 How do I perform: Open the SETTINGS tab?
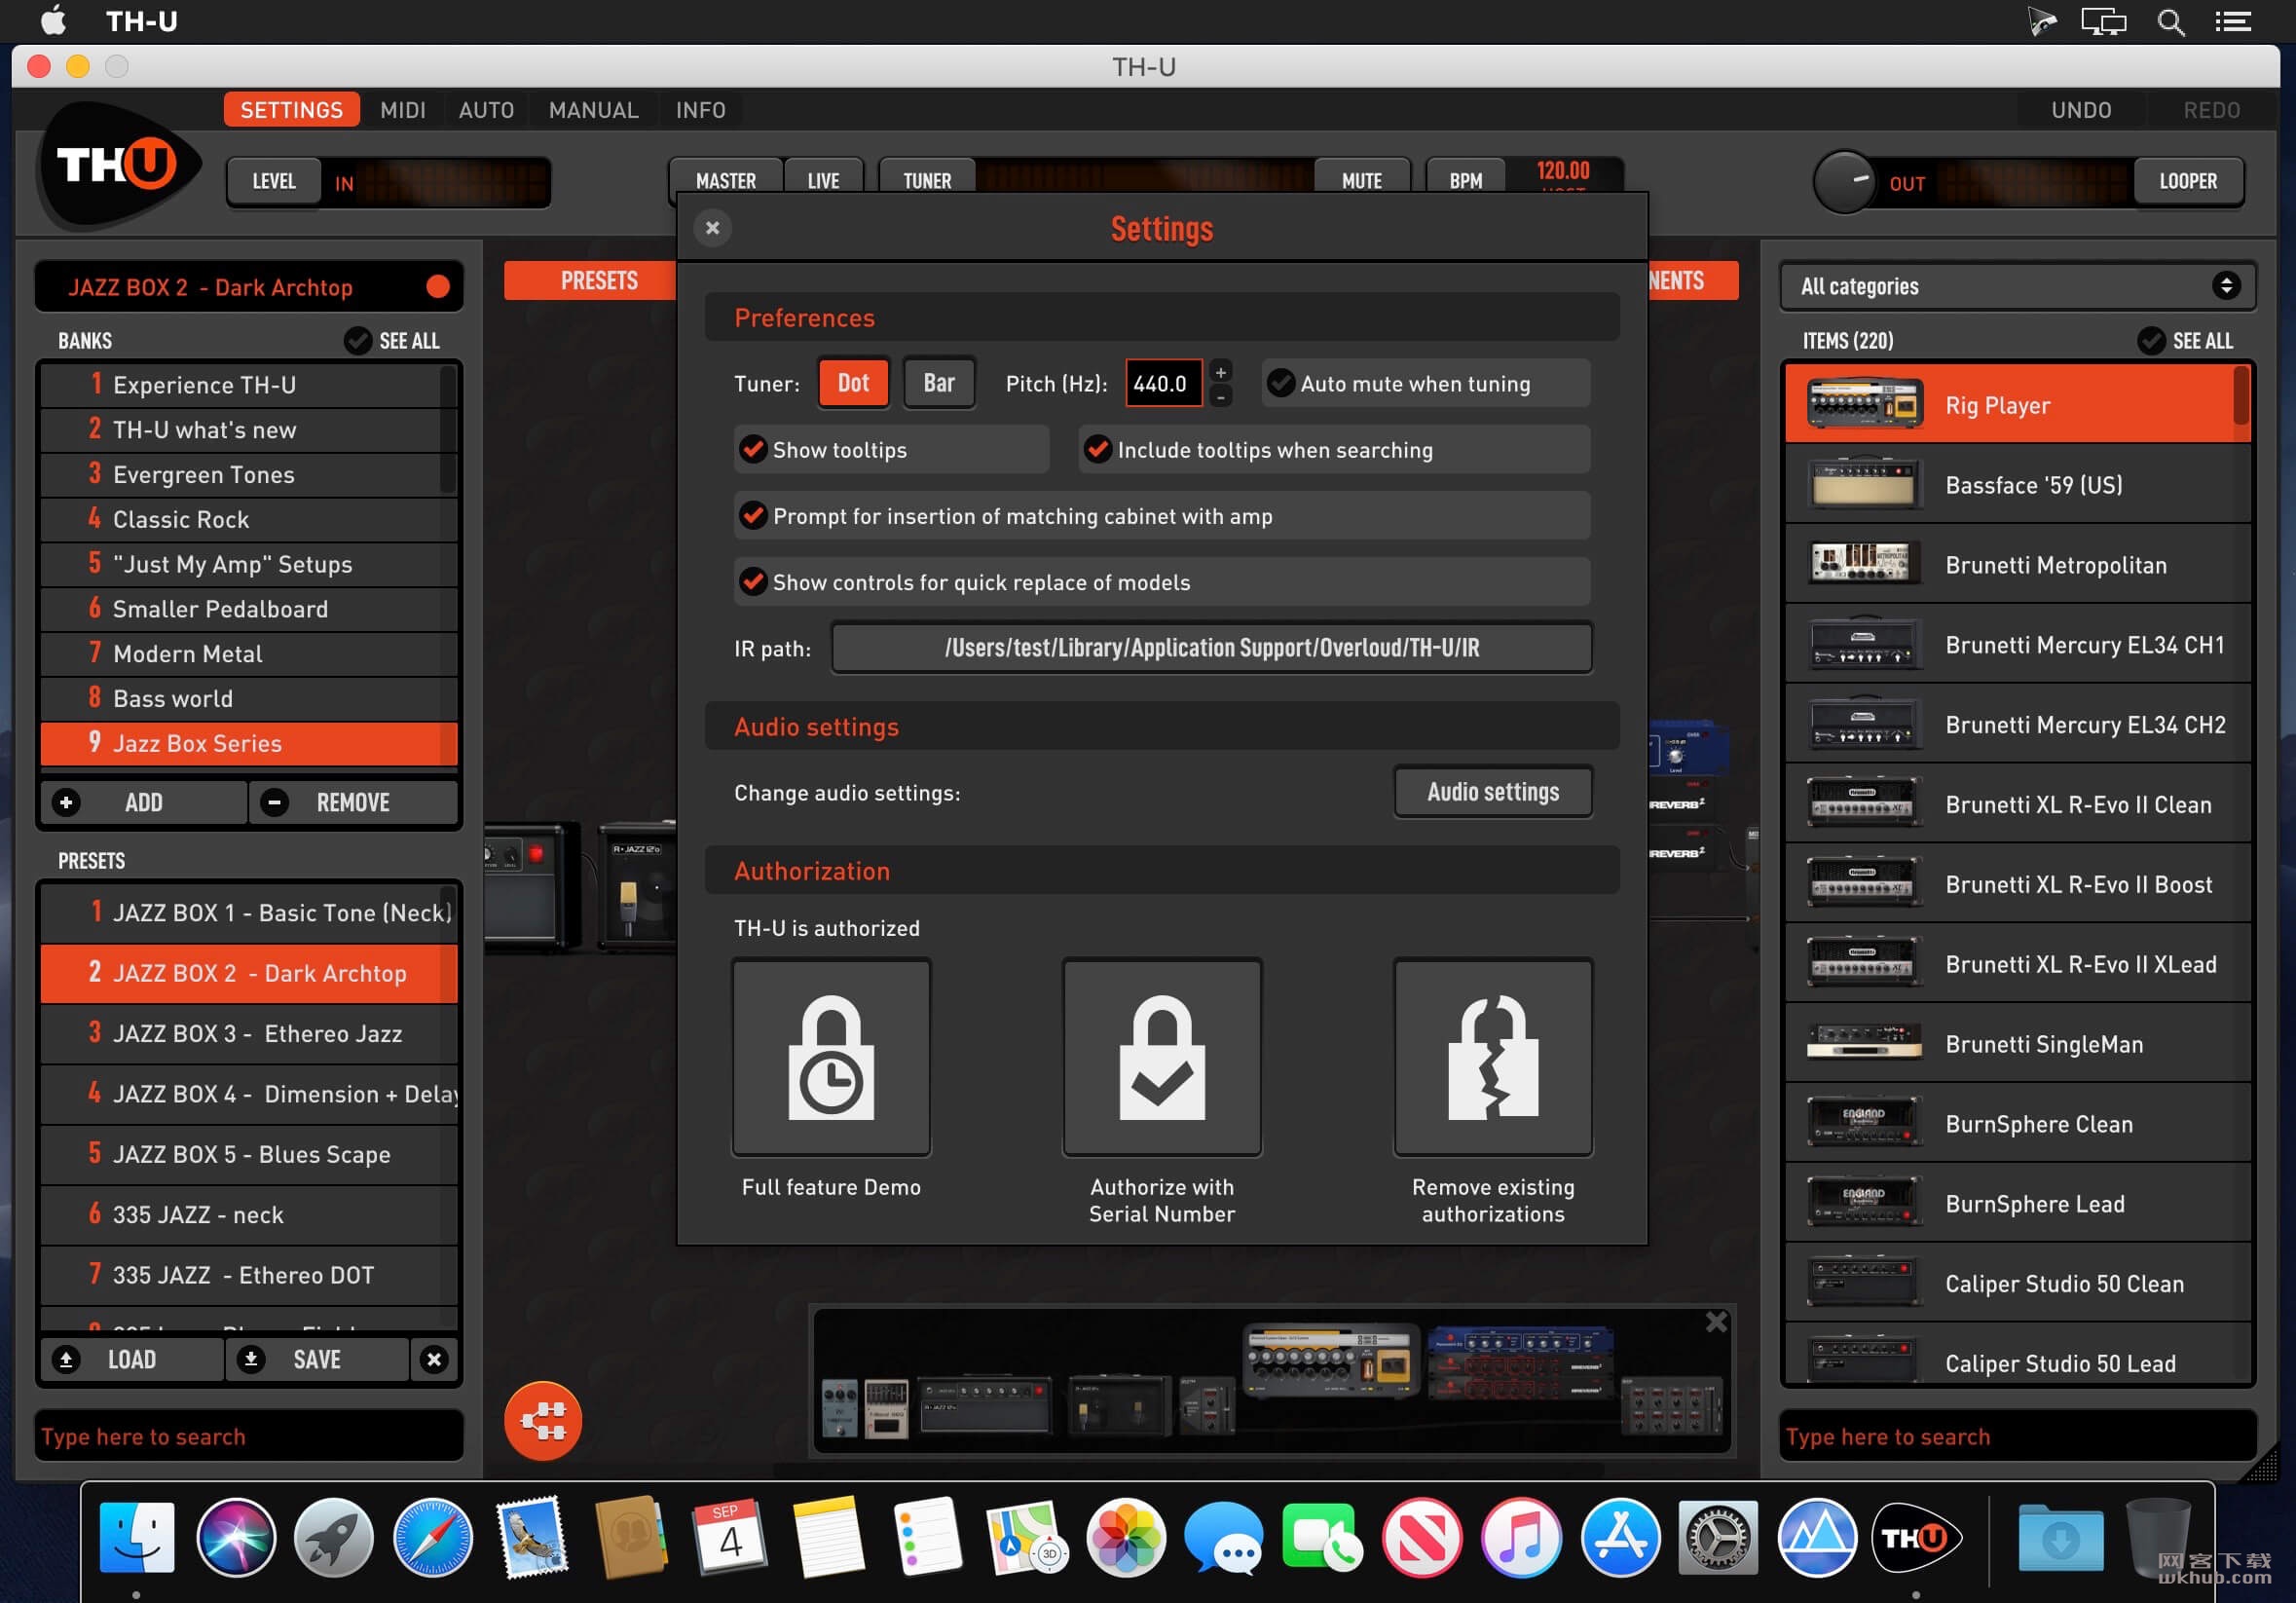tap(291, 110)
